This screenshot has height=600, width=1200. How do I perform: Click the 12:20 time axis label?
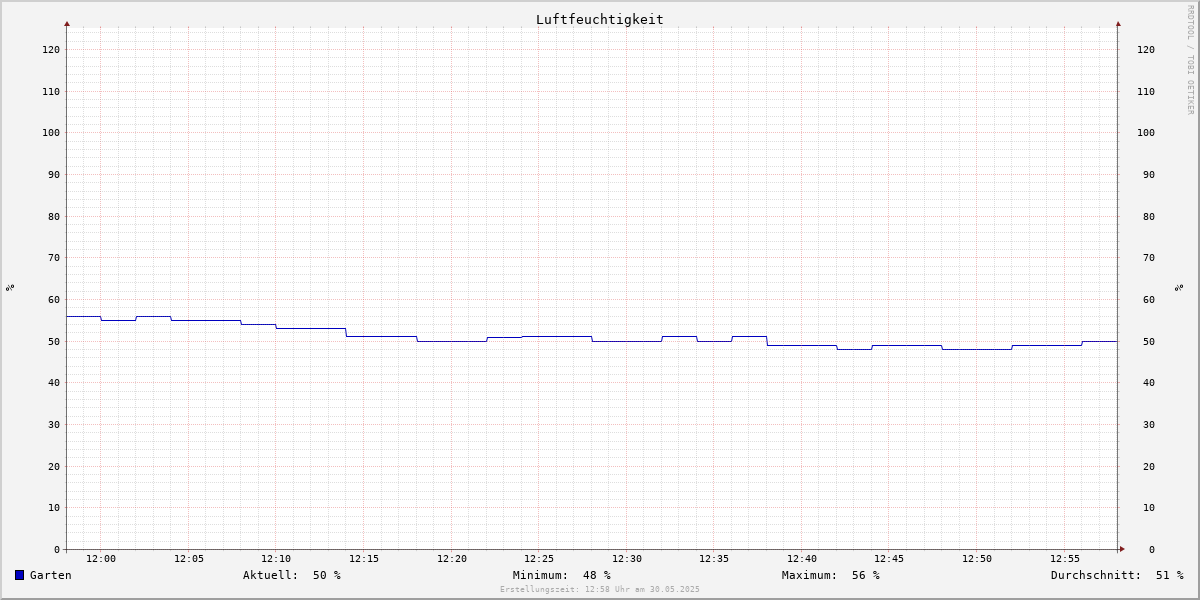(452, 558)
